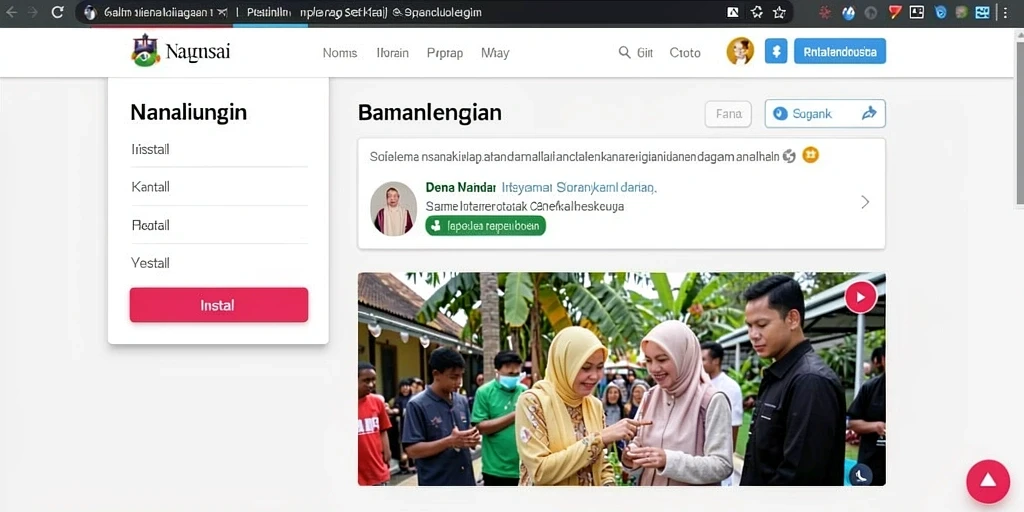Screen dimensions: 1024x512
Task: Click the Bamanlengian heading
Action: pos(430,113)
